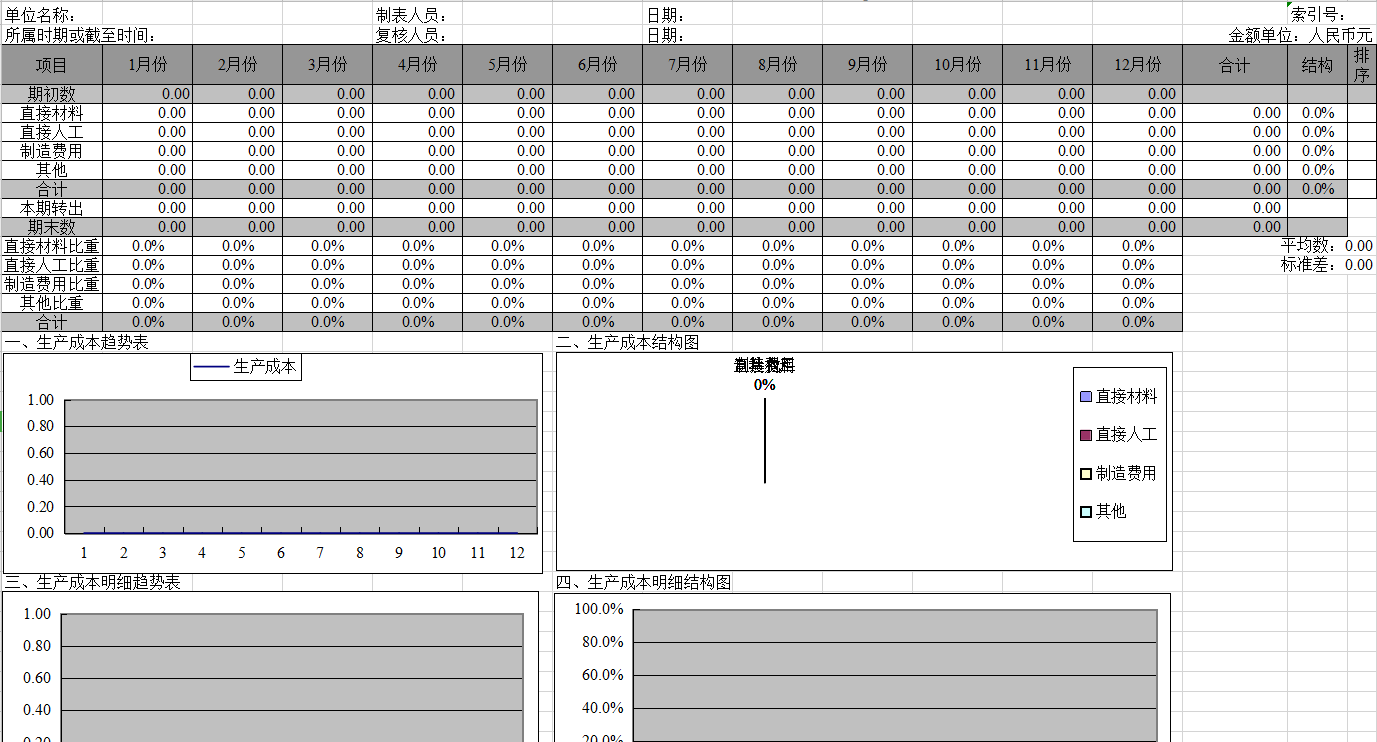Click the 12月份 column header

click(x=1137, y=65)
